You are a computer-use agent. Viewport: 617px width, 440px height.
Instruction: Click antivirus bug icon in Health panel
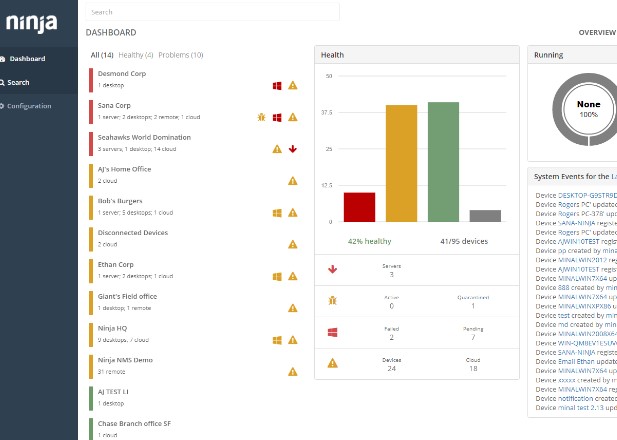pos(333,301)
